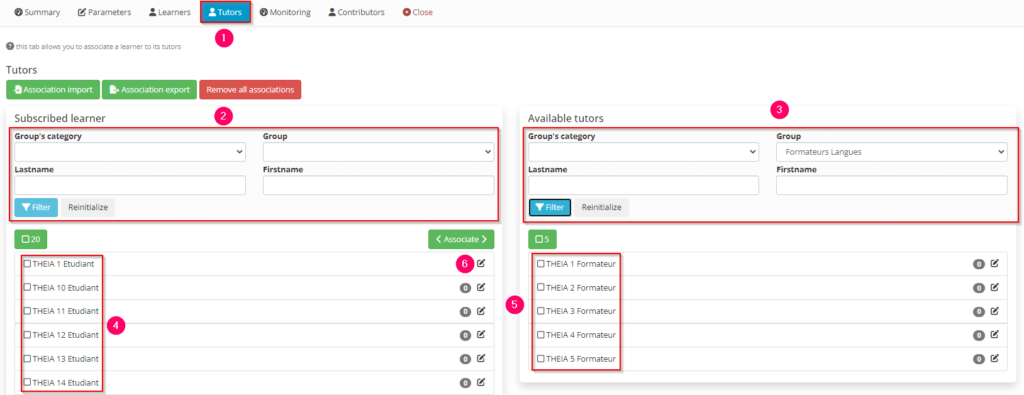Open Subscribed learner Group dropdown

pos(379,152)
